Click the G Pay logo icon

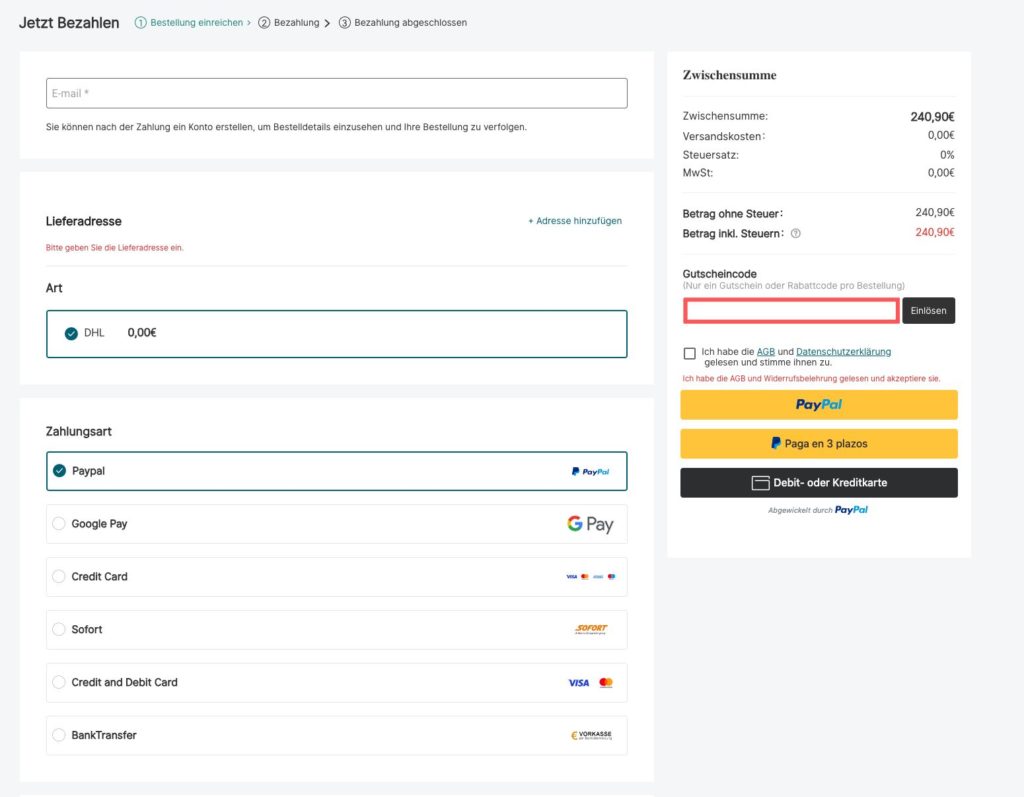pyautogui.click(x=590, y=524)
